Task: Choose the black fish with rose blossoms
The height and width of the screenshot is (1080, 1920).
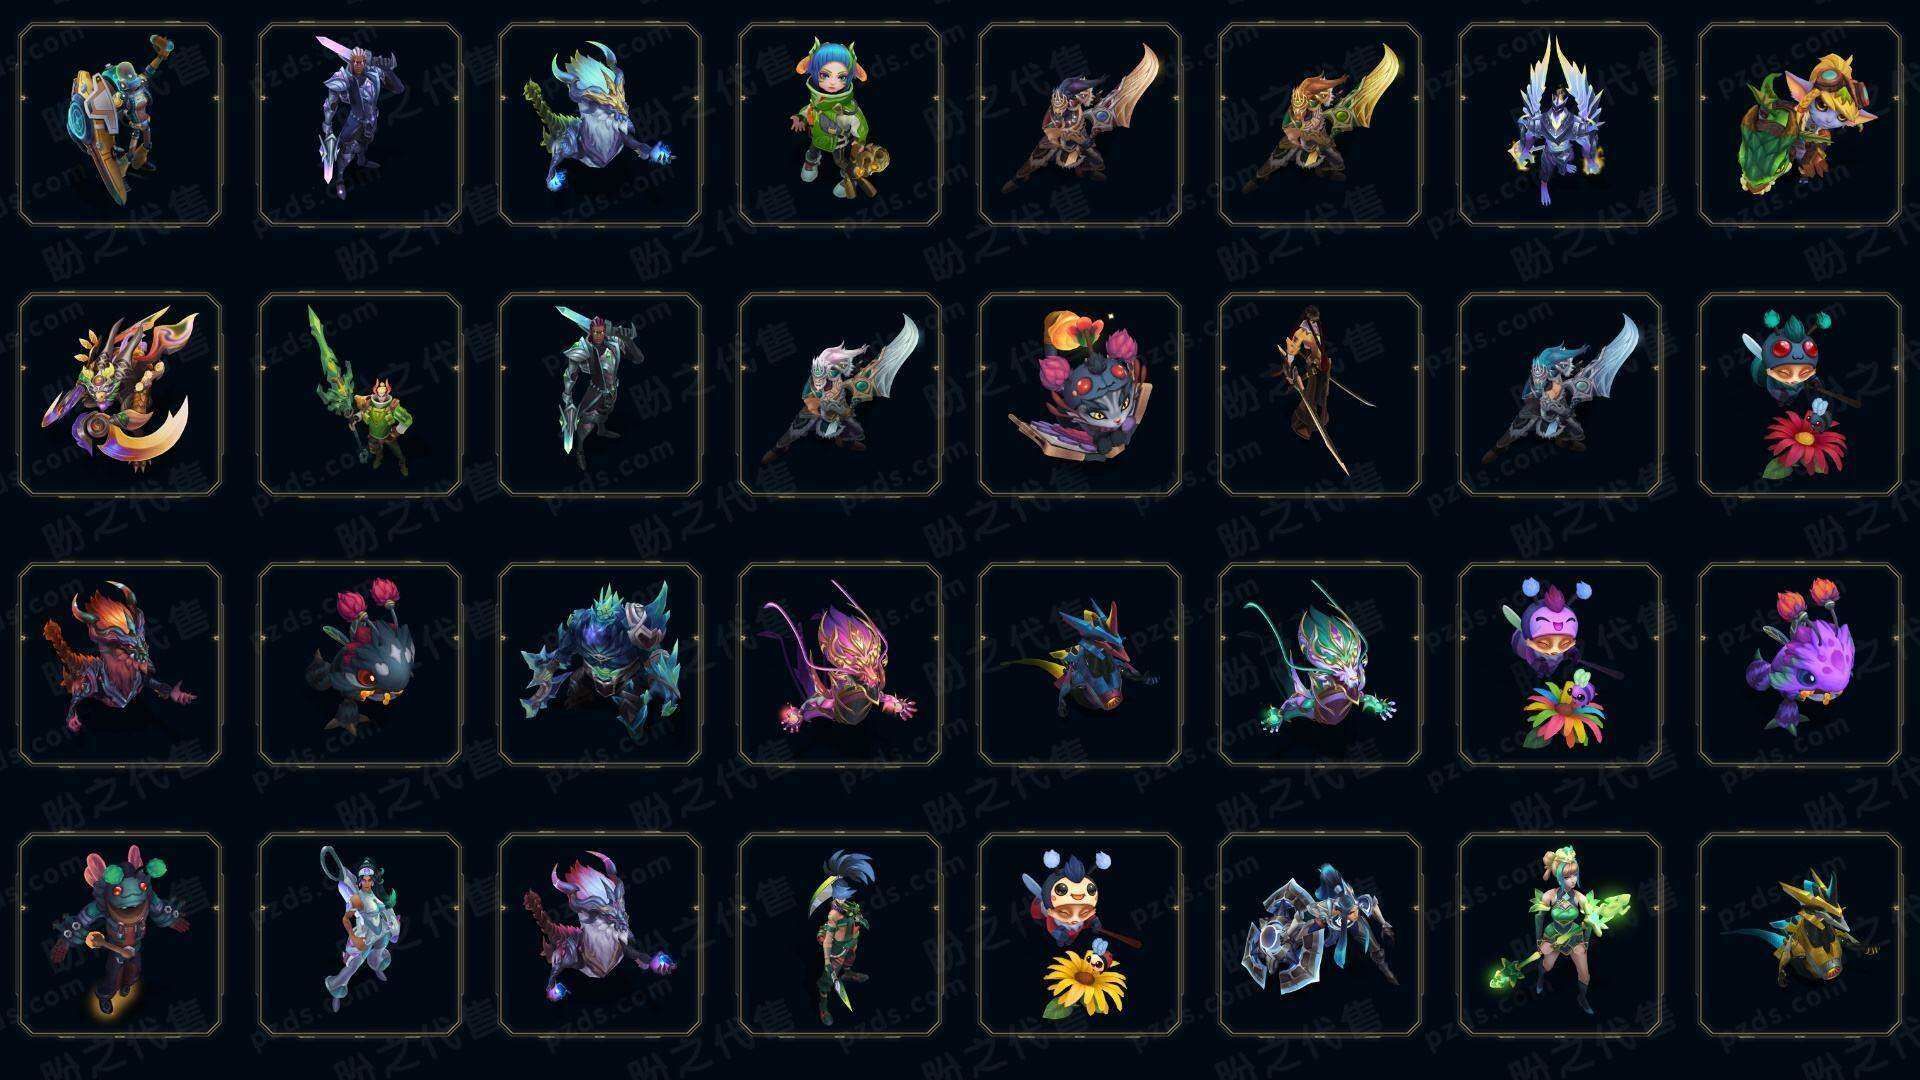Action: coord(360,664)
